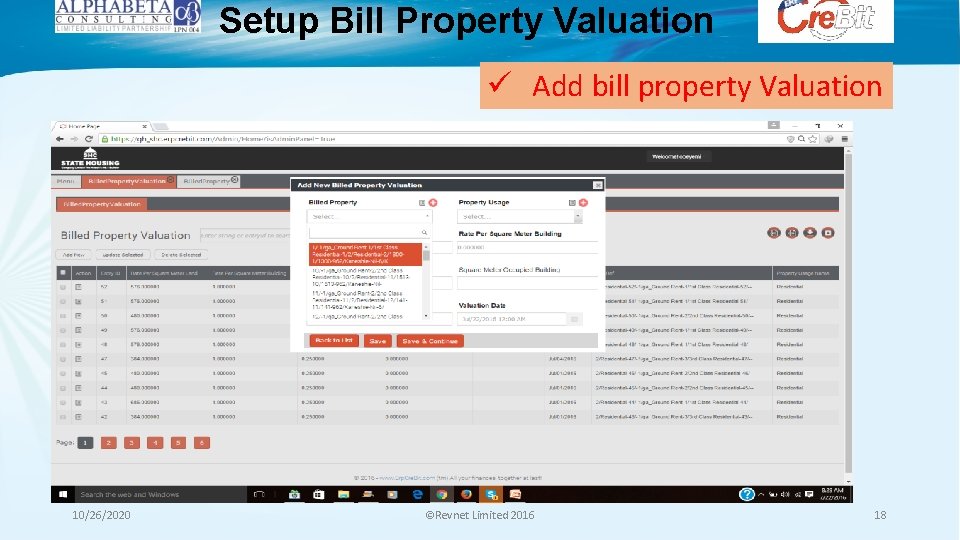
Task: Tick the checkbox for entry 50
Action: point(62,316)
